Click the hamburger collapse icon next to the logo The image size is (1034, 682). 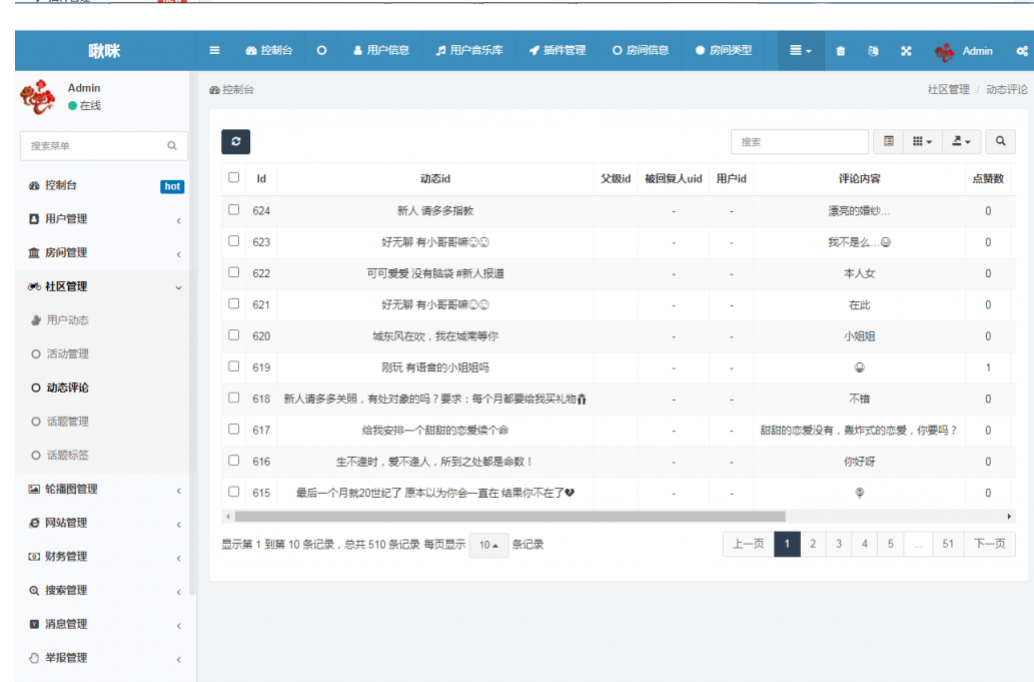click(x=213, y=51)
